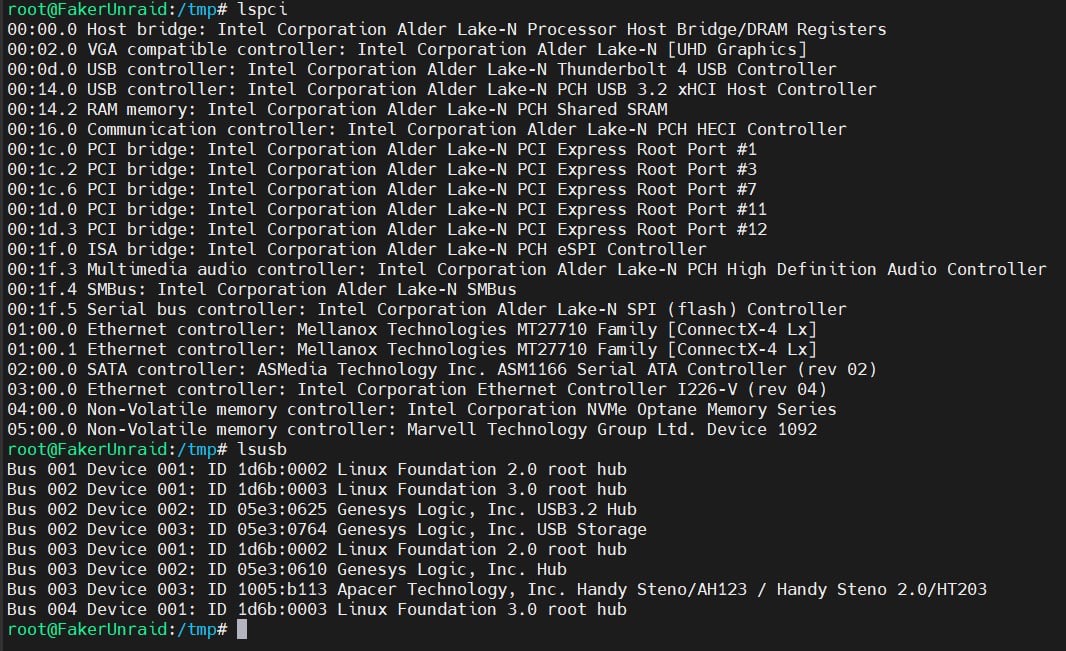Click the PCI Express Root Port #12 line
This screenshot has width=1066, height=651.
(387, 229)
